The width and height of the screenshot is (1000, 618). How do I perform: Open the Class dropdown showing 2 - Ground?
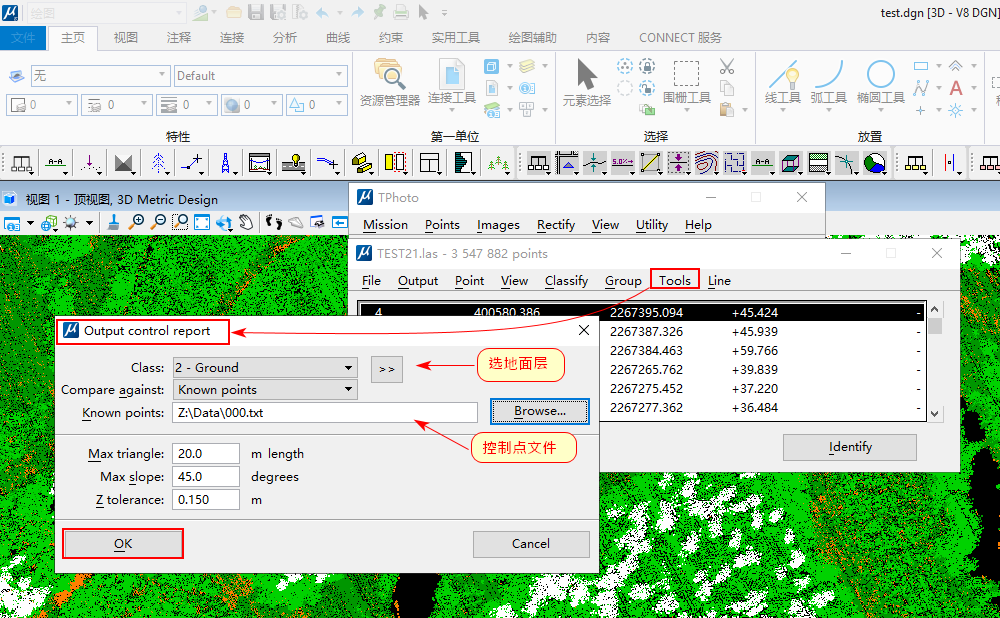point(265,368)
